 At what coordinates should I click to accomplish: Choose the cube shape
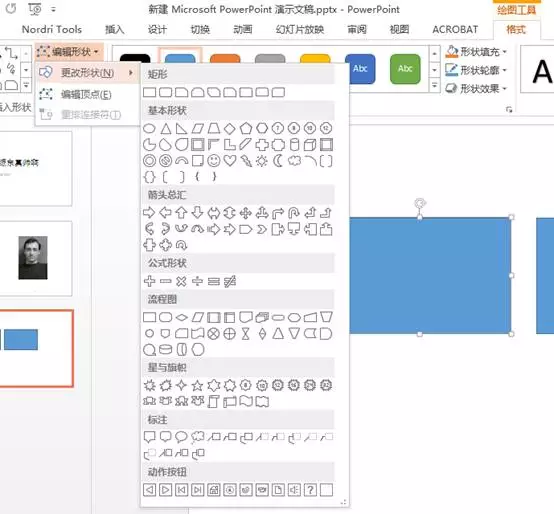[310, 144]
